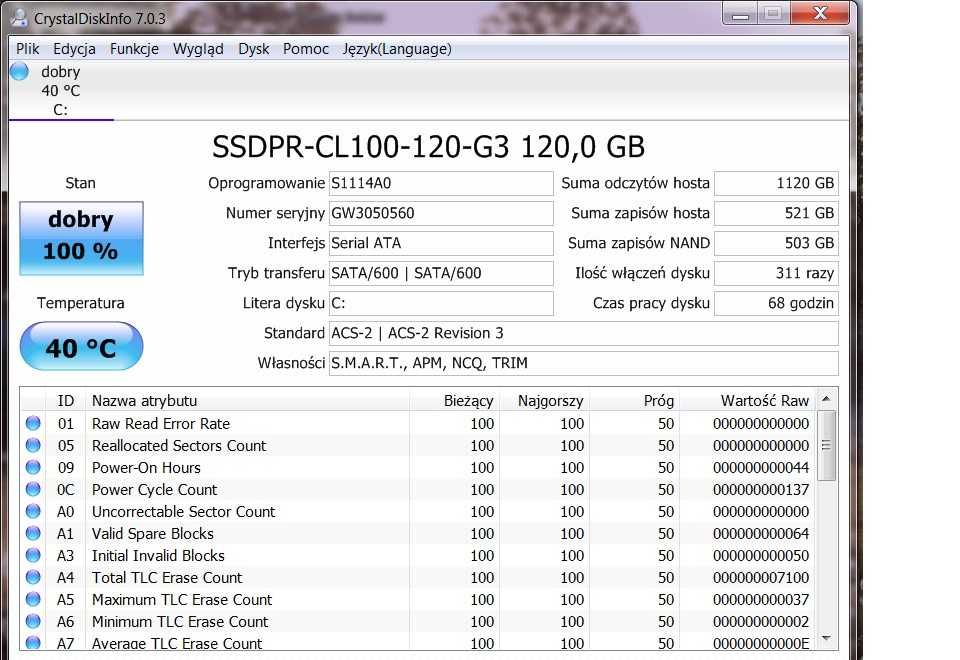Click status orb for Uncorrectable Sector Count
This screenshot has height=660, width=960.
pyautogui.click(x=33, y=511)
